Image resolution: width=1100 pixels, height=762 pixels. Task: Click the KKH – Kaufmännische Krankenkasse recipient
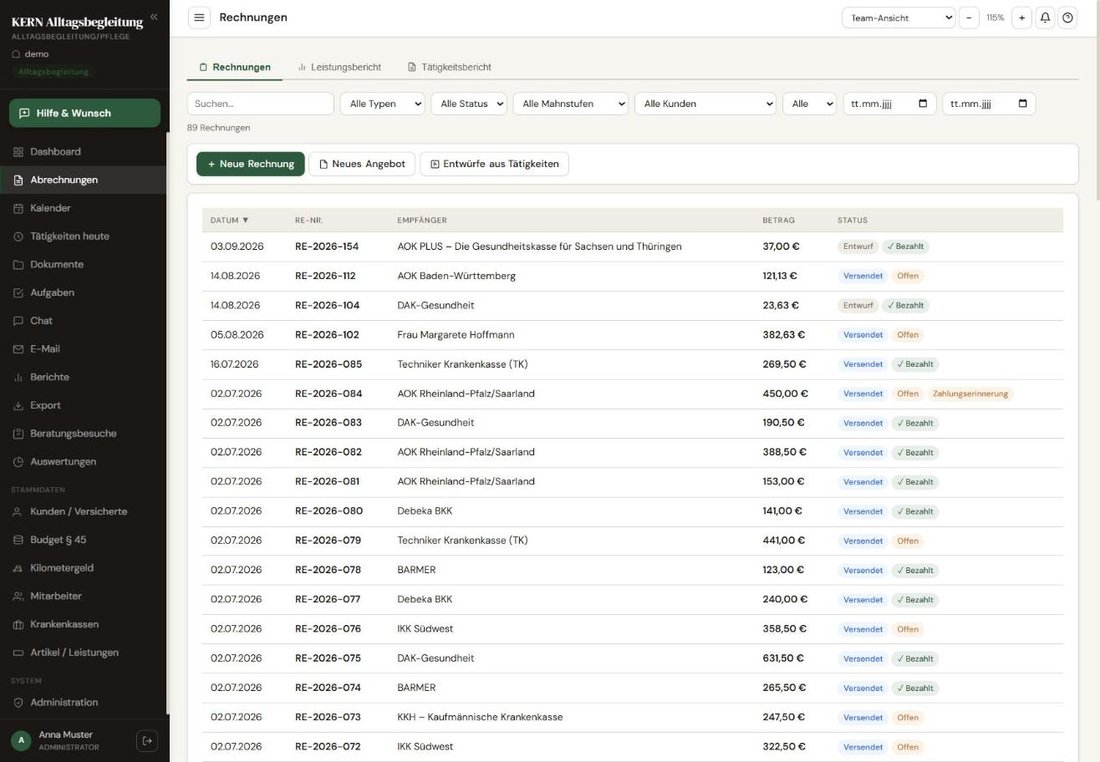[480, 717]
